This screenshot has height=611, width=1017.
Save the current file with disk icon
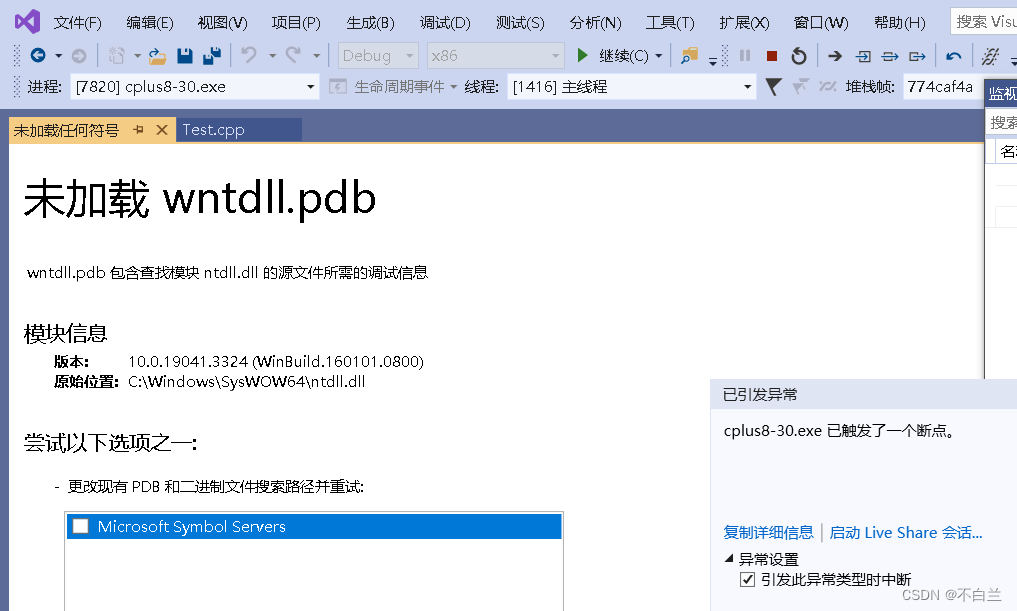pyautogui.click(x=185, y=56)
